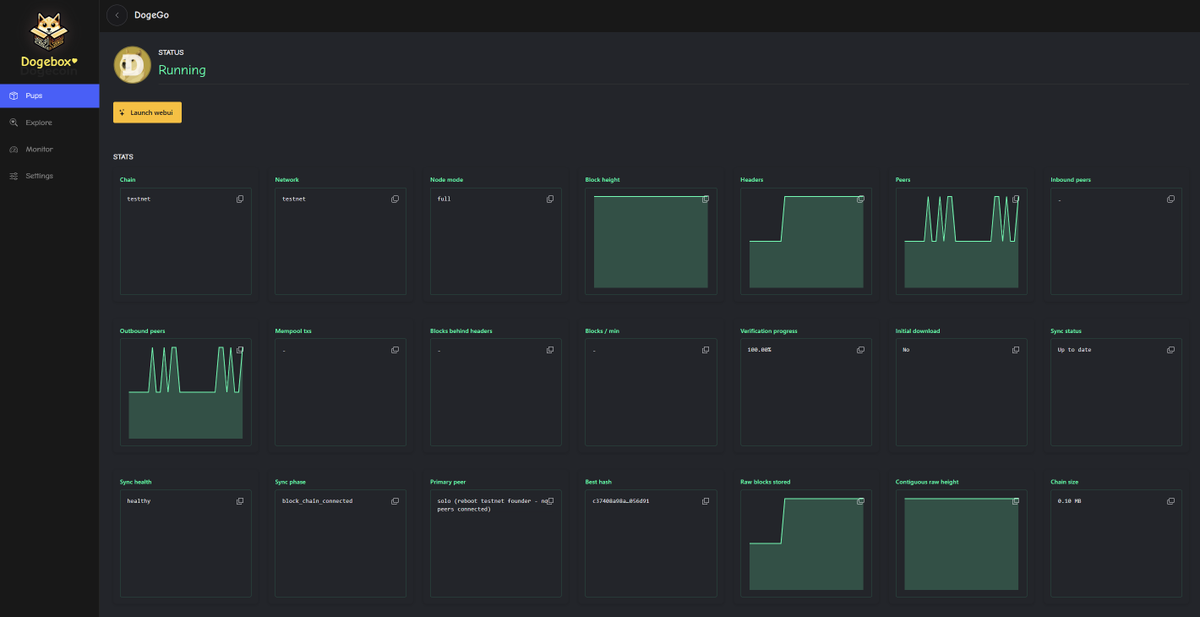Image resolution: width=1200 pixels, height=617 pixels.
Task: Click the Launch webui button
Action: coord(147,112)
